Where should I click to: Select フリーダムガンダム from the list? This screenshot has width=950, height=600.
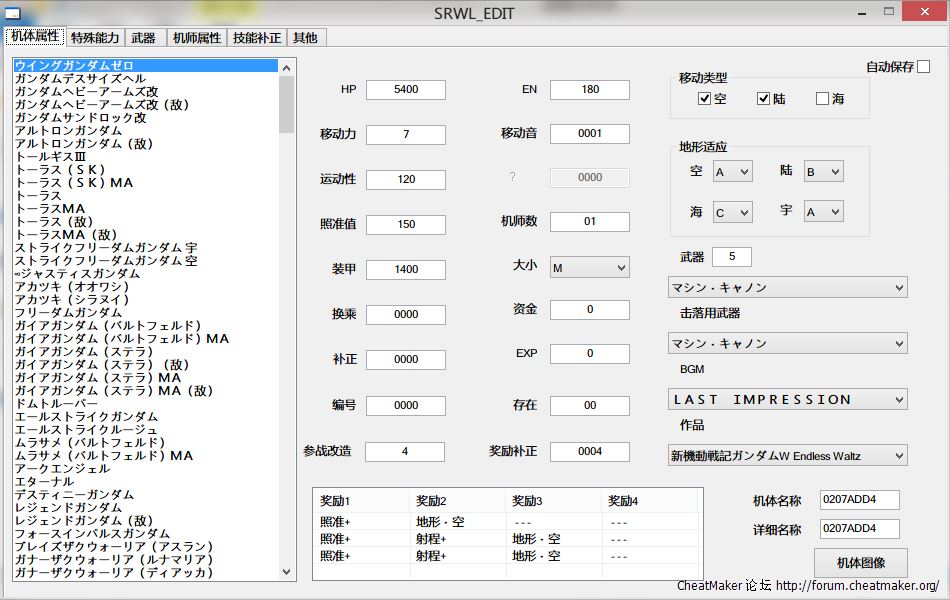click(x=67, y=313)
